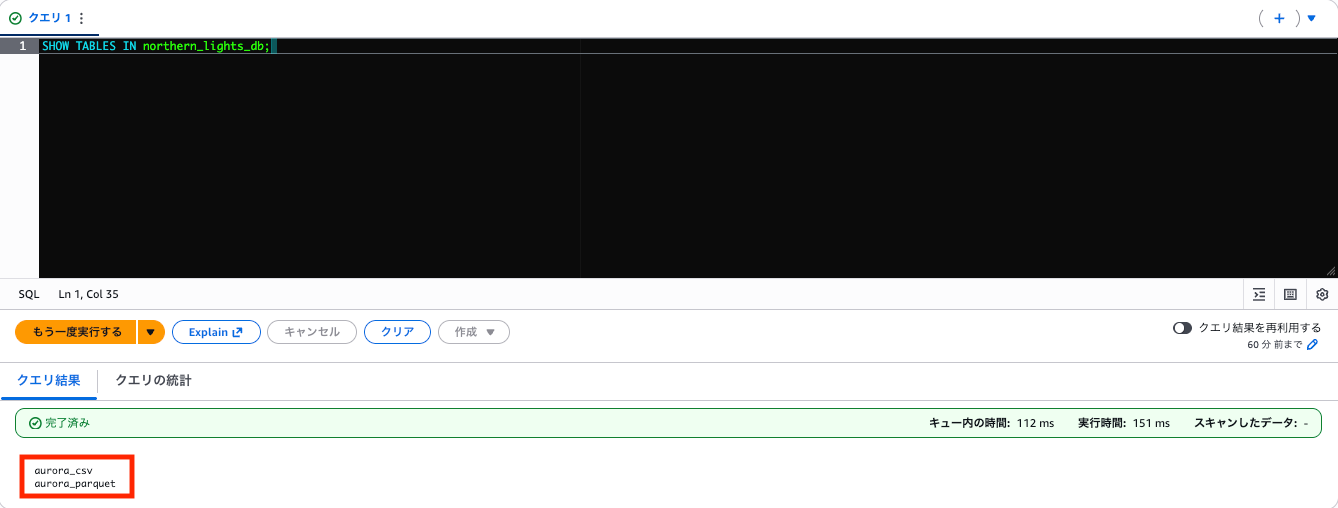Select the クエリ結果 tab

49,380
